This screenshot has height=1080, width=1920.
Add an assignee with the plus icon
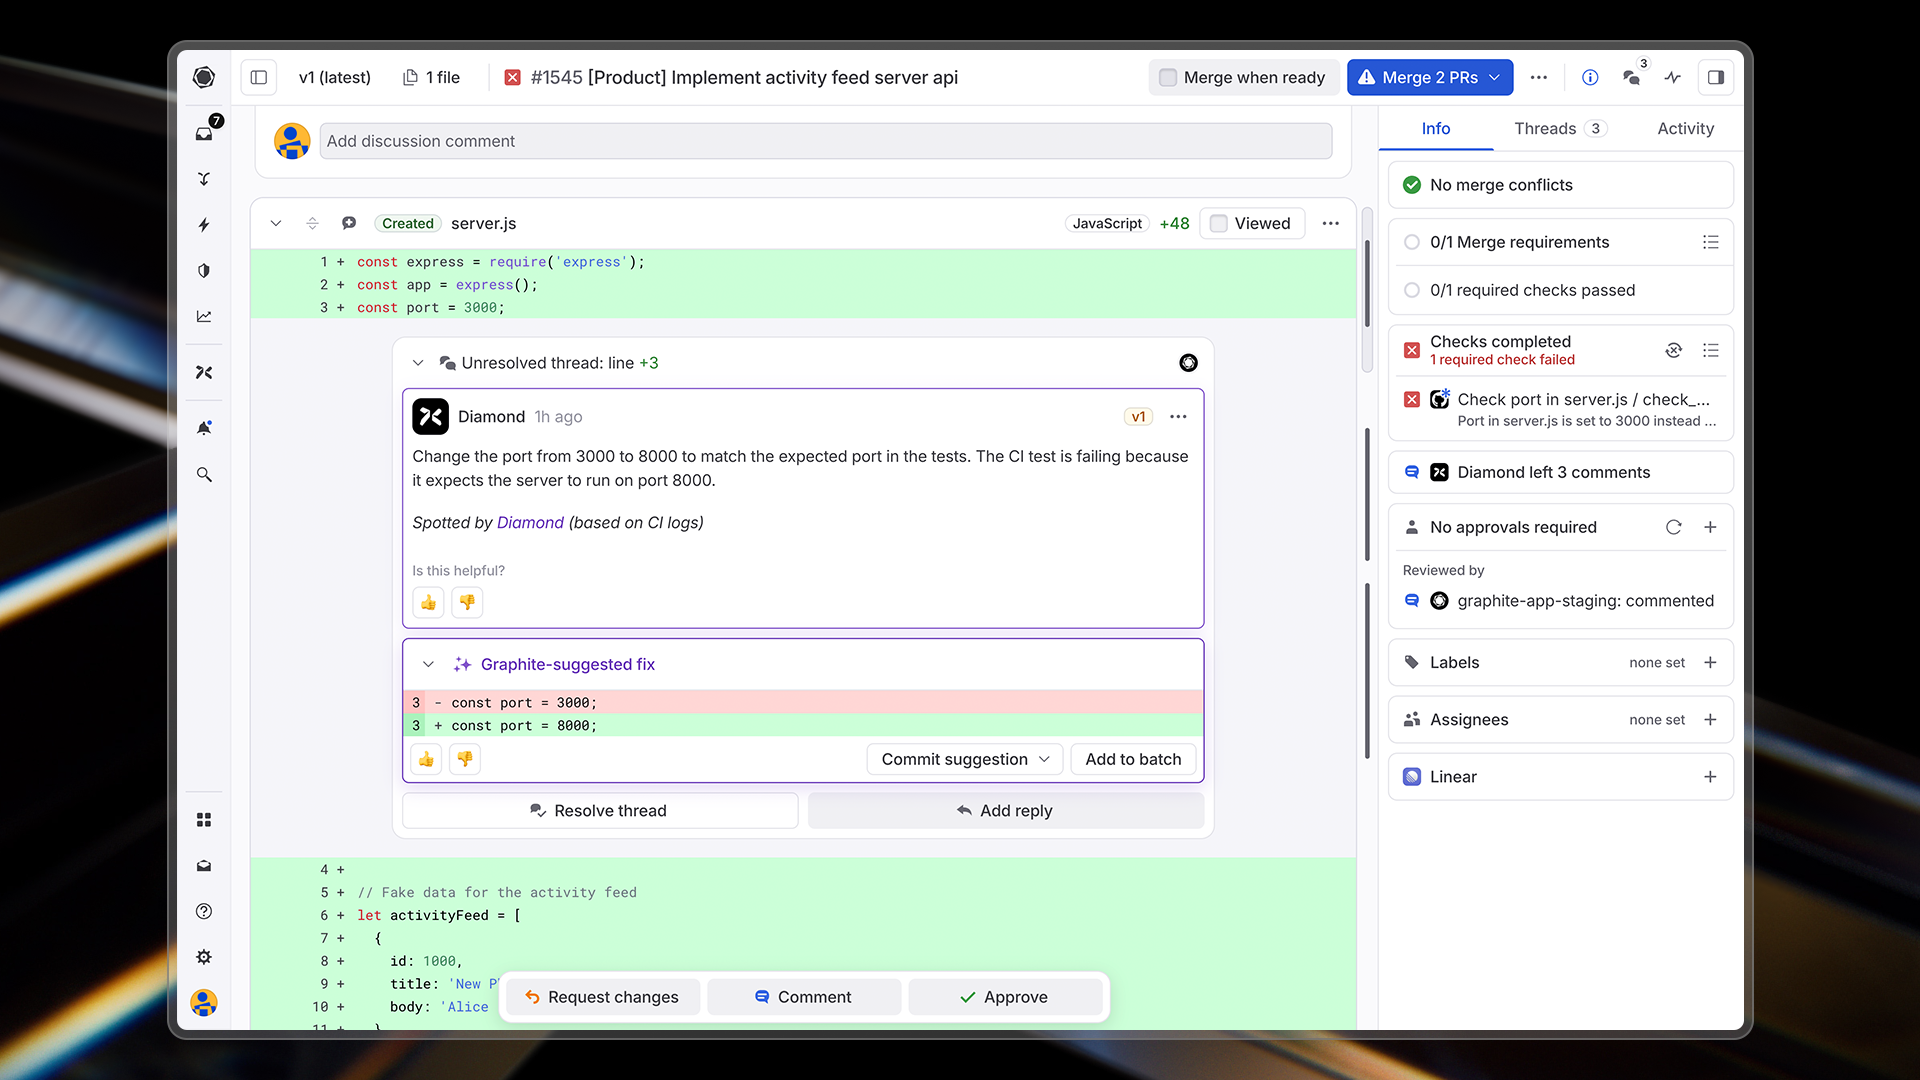coord(1710,719)
